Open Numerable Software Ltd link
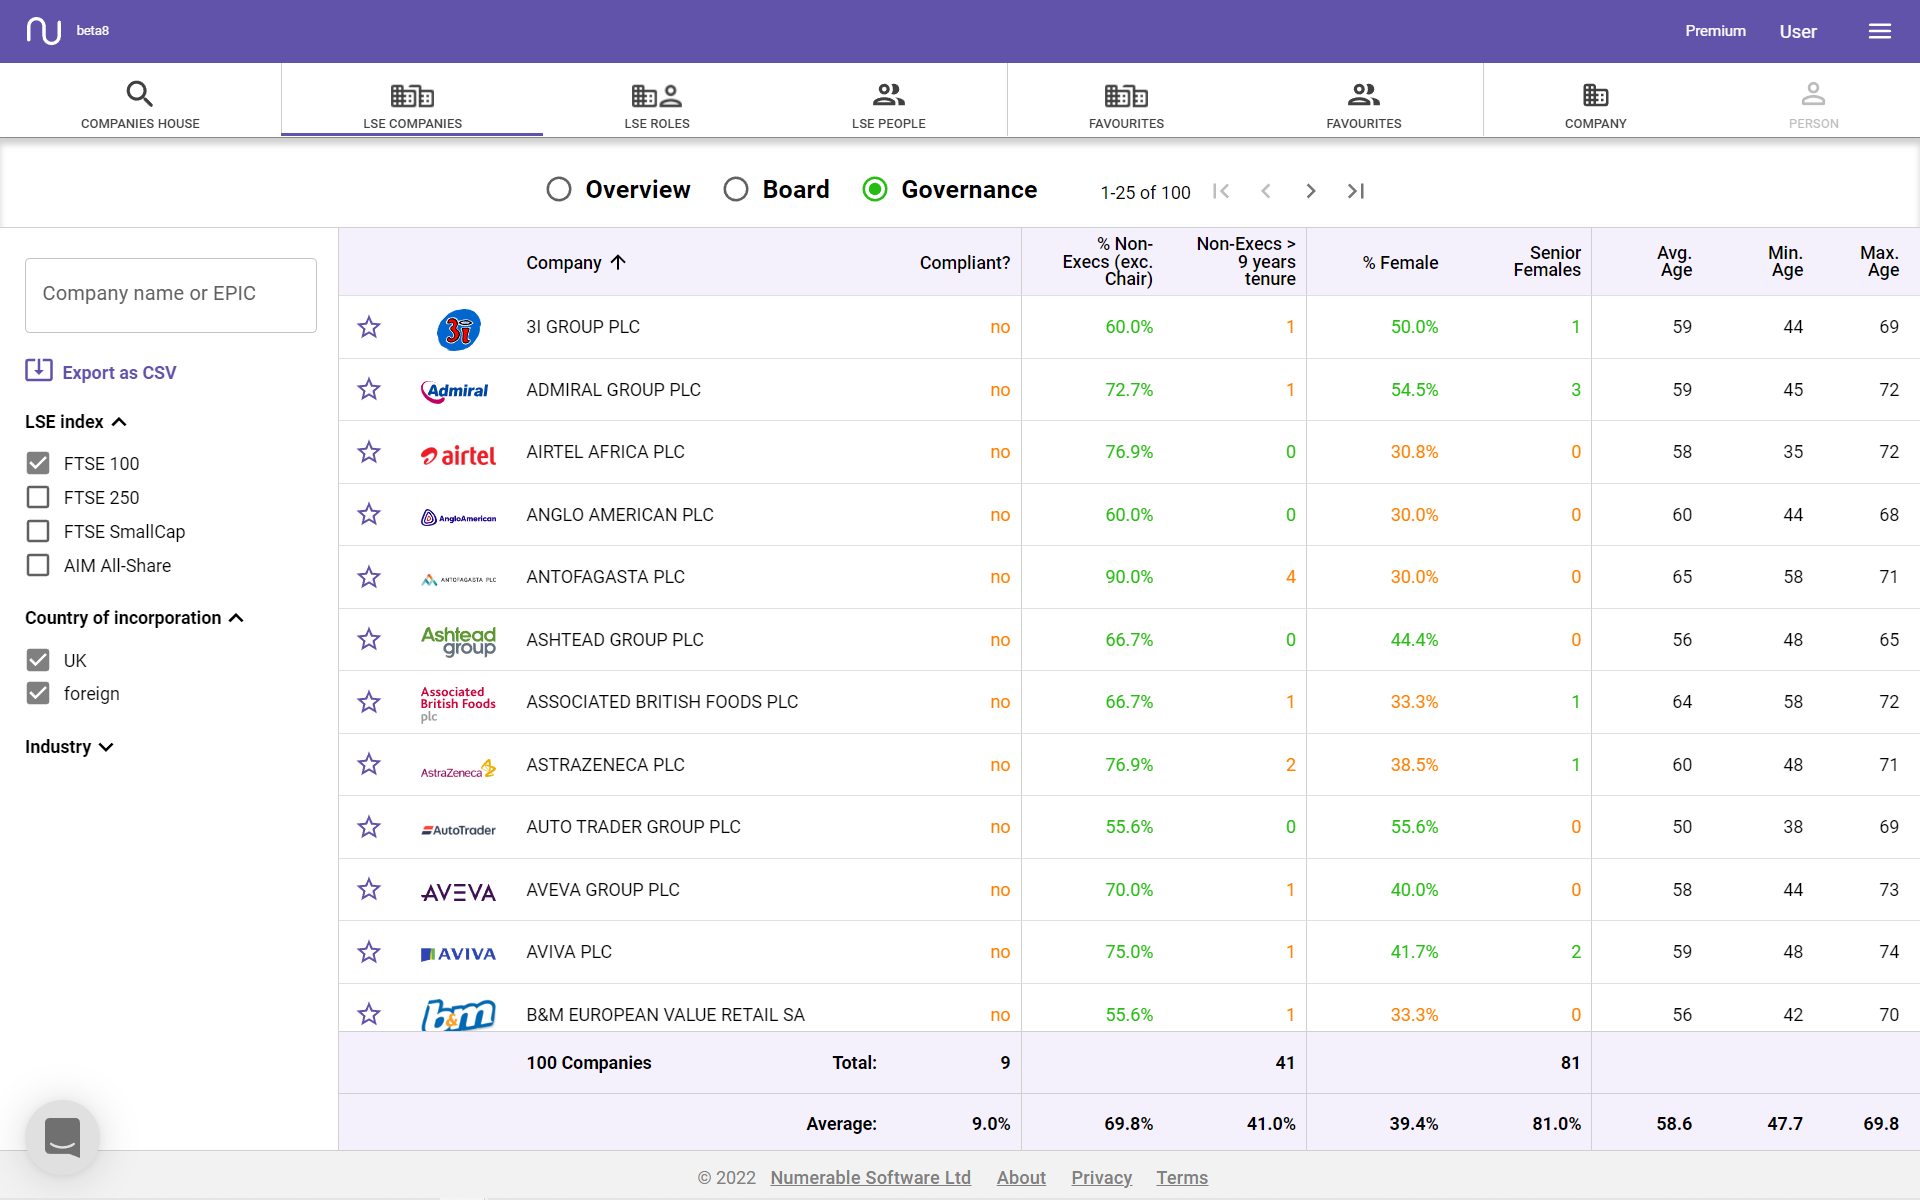Image resolution: width=1920 pixels, height=1200 pixels. (x=870, y=1177)
